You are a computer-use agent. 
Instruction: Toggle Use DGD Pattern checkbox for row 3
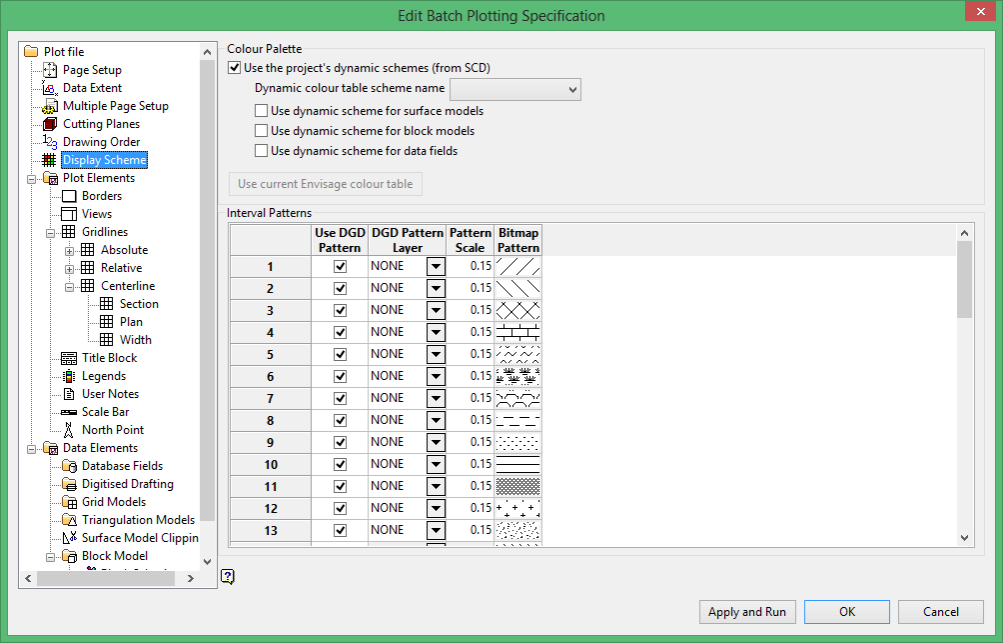(x=340, y=310)
